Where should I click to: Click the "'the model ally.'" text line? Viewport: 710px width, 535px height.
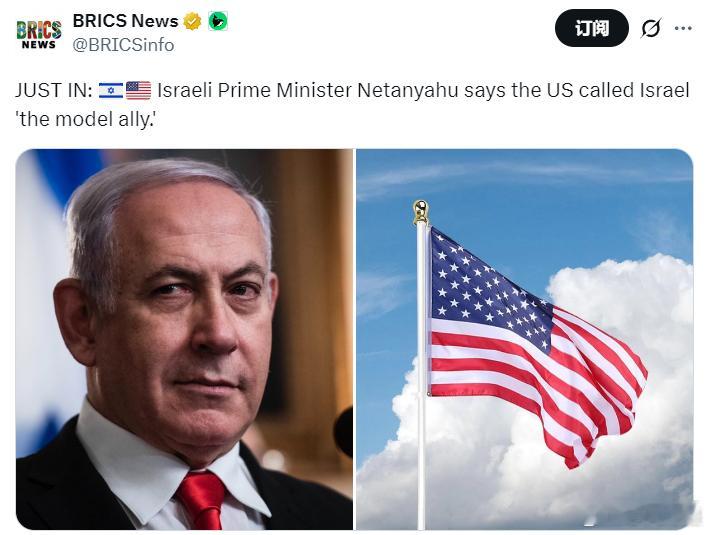(x=85, y=119)
